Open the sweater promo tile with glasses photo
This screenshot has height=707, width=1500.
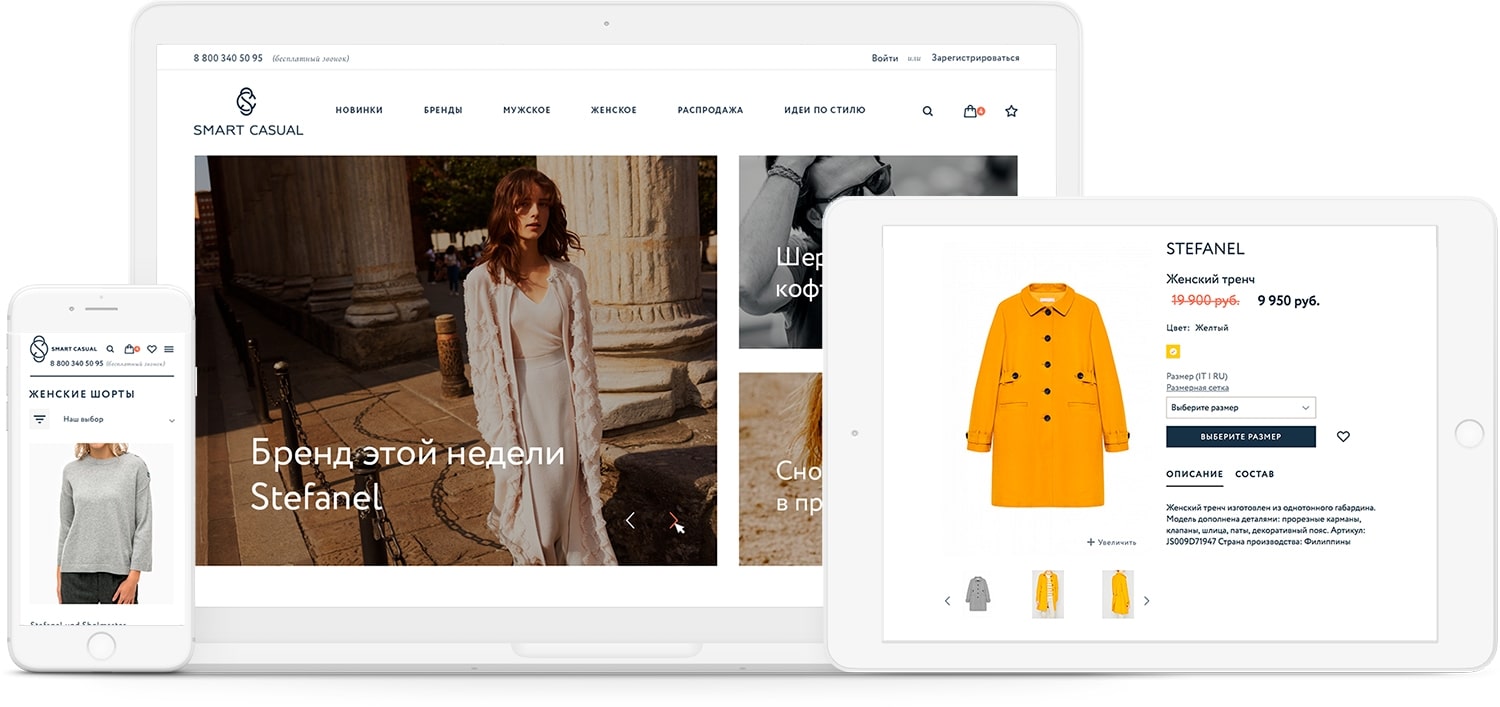click(x=782, y=252)
